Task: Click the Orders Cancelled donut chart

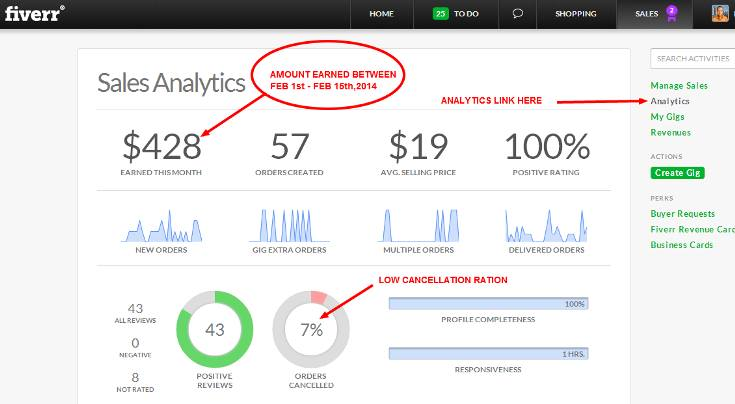Action: pos(311,329)
